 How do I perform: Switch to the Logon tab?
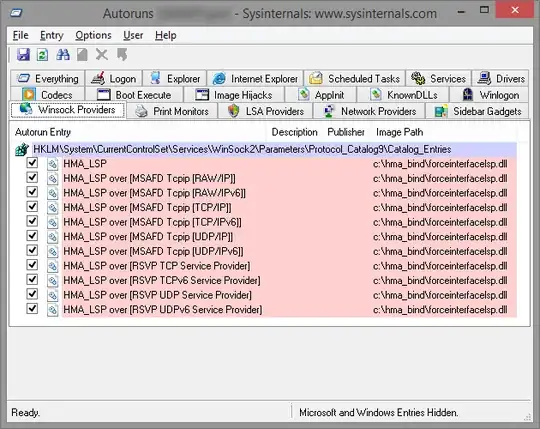[x=113, y=79]
